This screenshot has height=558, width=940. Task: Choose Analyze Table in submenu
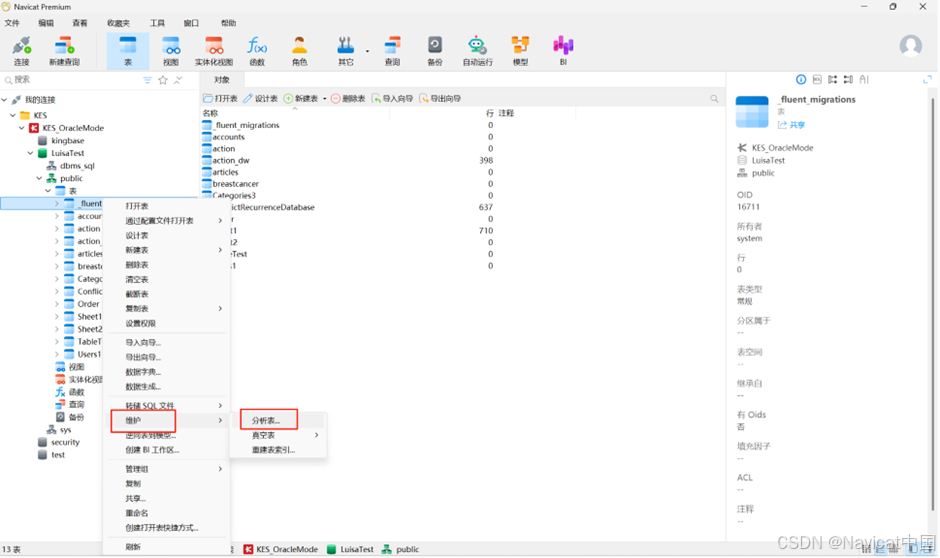[x=278, y=420]
